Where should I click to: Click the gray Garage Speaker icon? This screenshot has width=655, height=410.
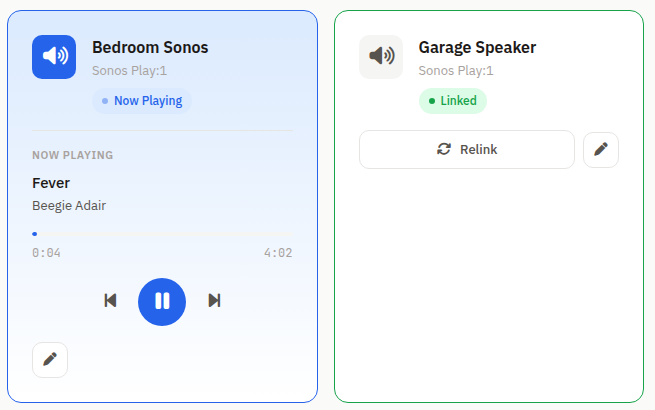coord(381,57)
